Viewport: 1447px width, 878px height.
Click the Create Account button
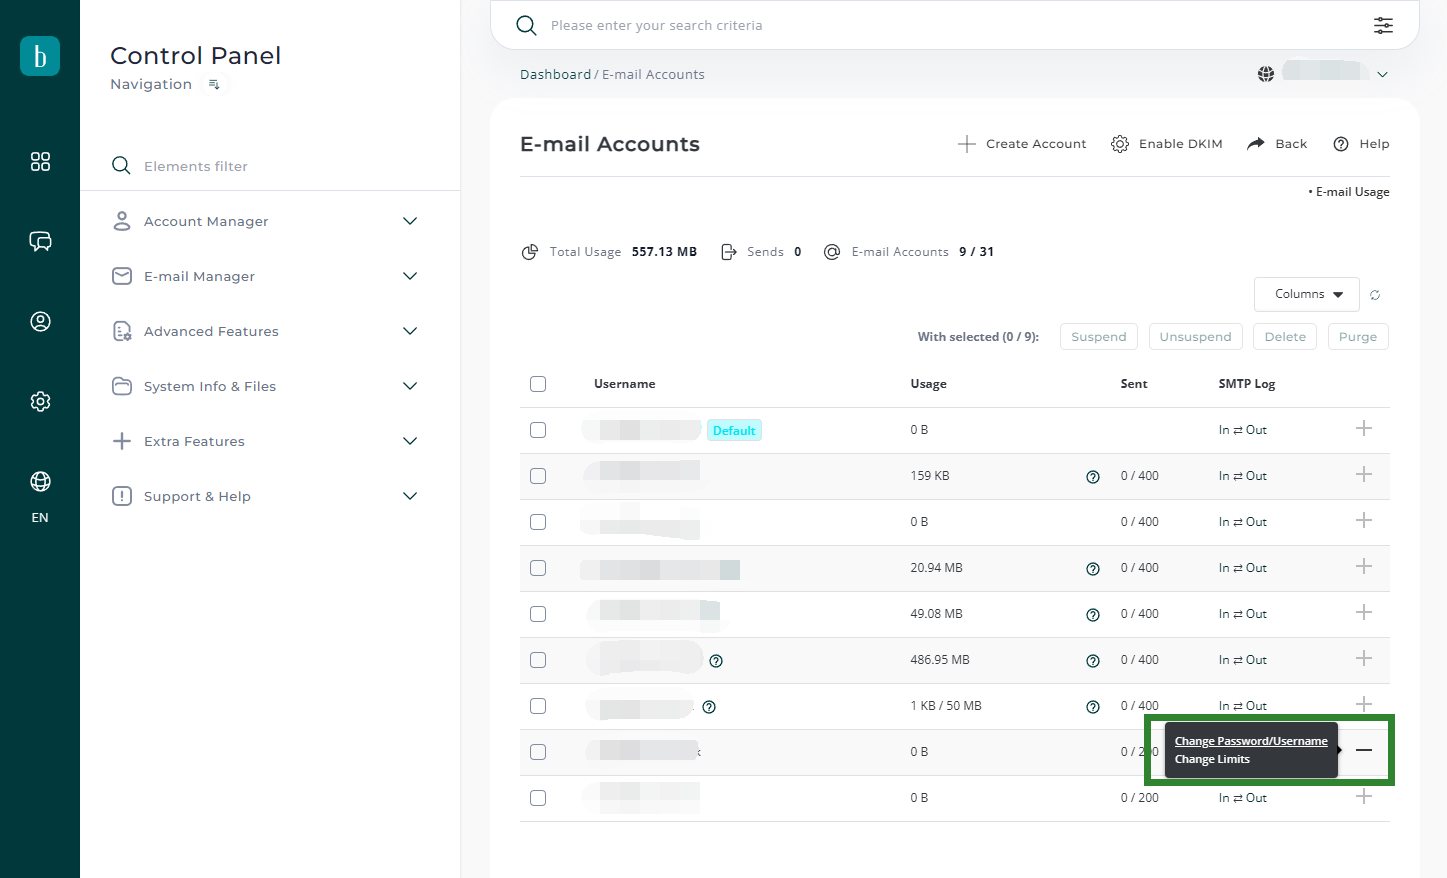tap(1022, 144)
